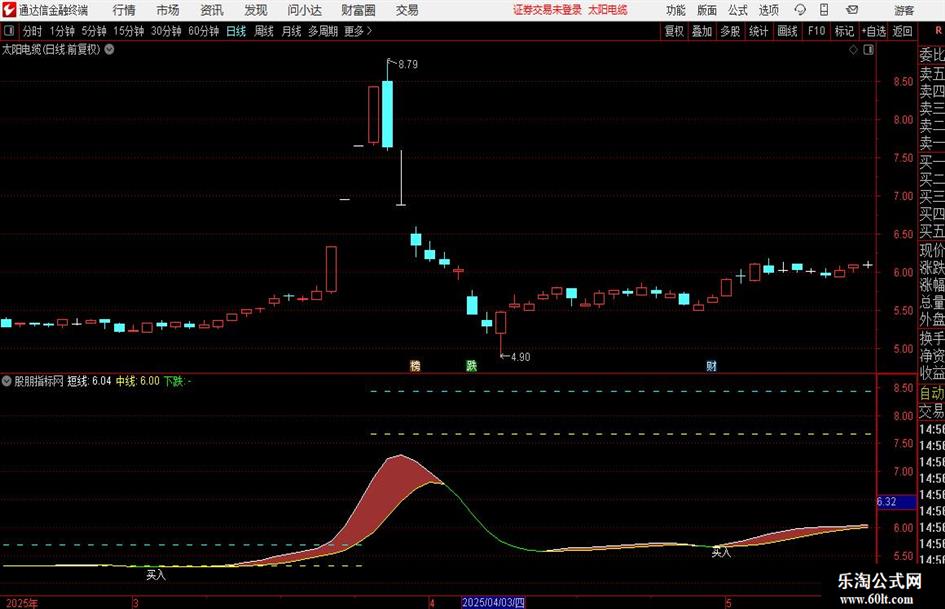Open the 功能 menu
The height and width of the screenshot is (609, 945).
point(676,10)
